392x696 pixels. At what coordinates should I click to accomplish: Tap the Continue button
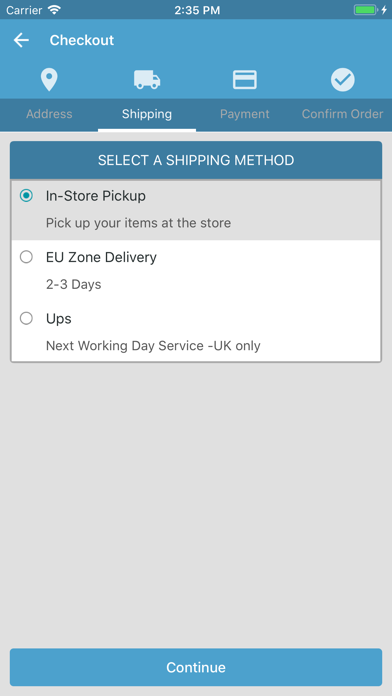point(196,667)
